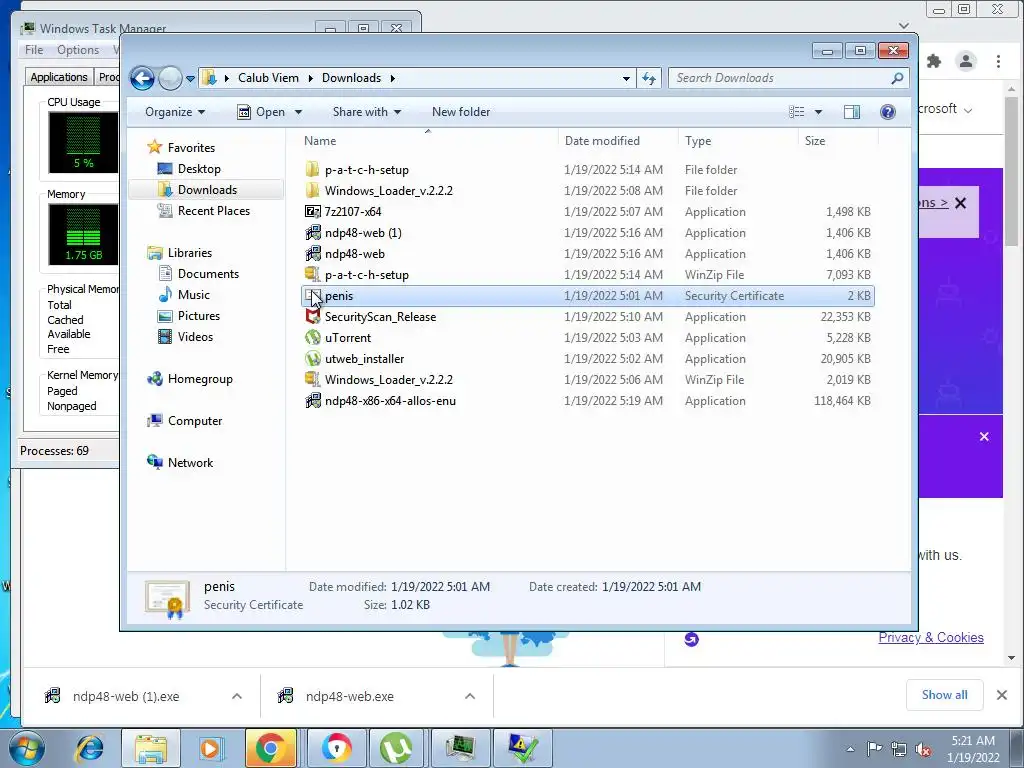
Task: Select the p-a-t-c-h-setup folder icon
Action: [x=313, y=170]
